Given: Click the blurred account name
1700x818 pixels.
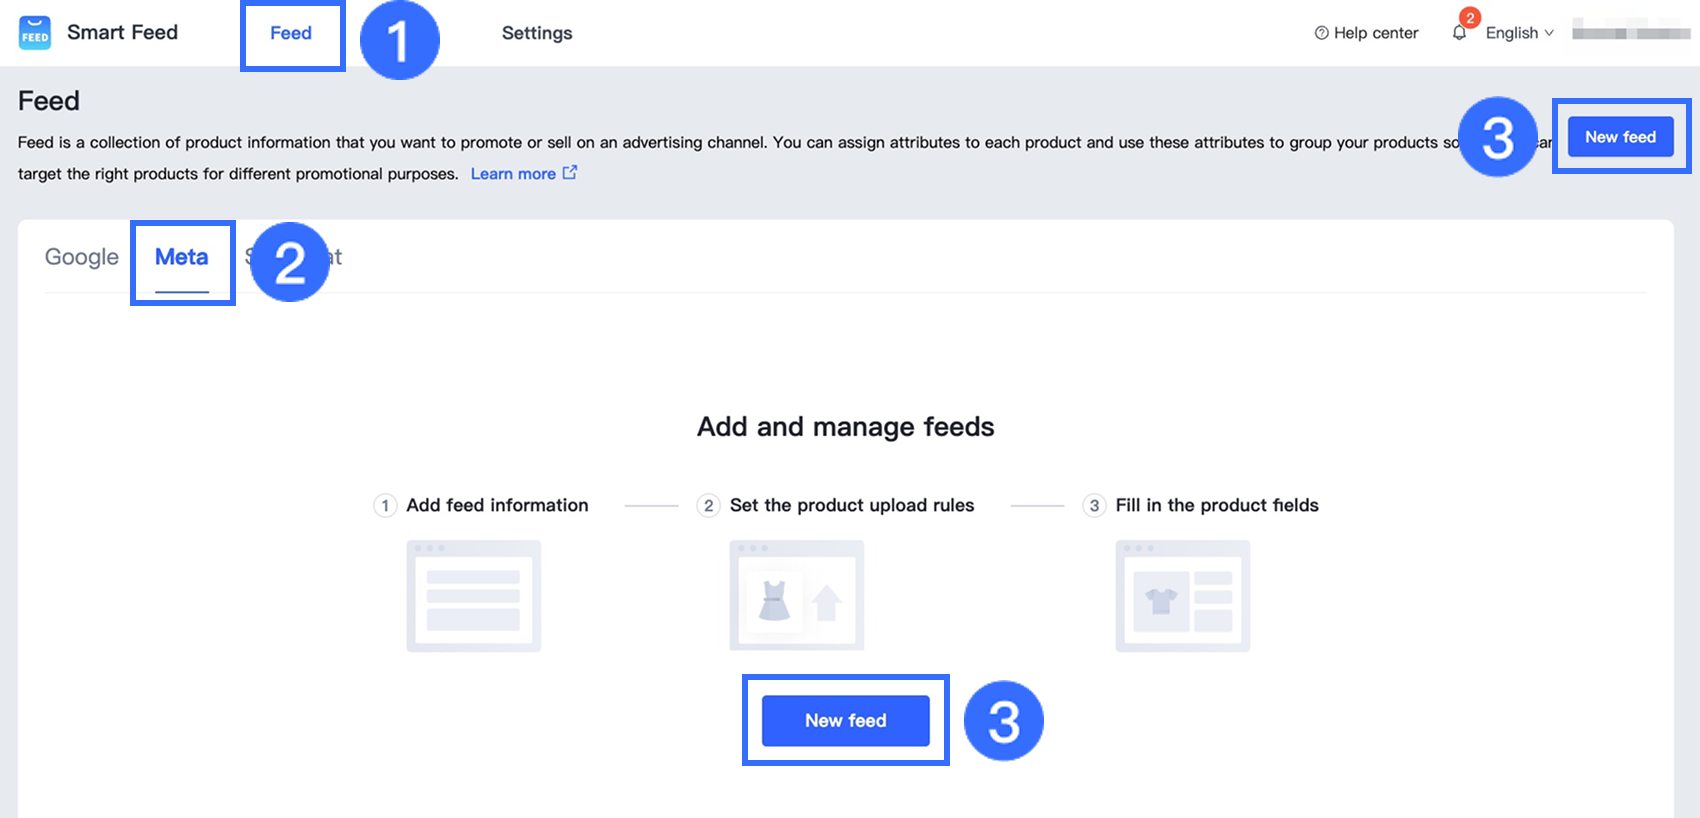Looking at the screenshot, I should point(1630,33).
